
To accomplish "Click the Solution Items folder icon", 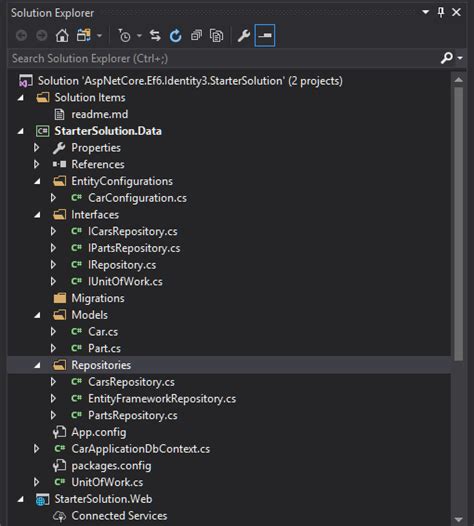I will [x=43, y=97].
